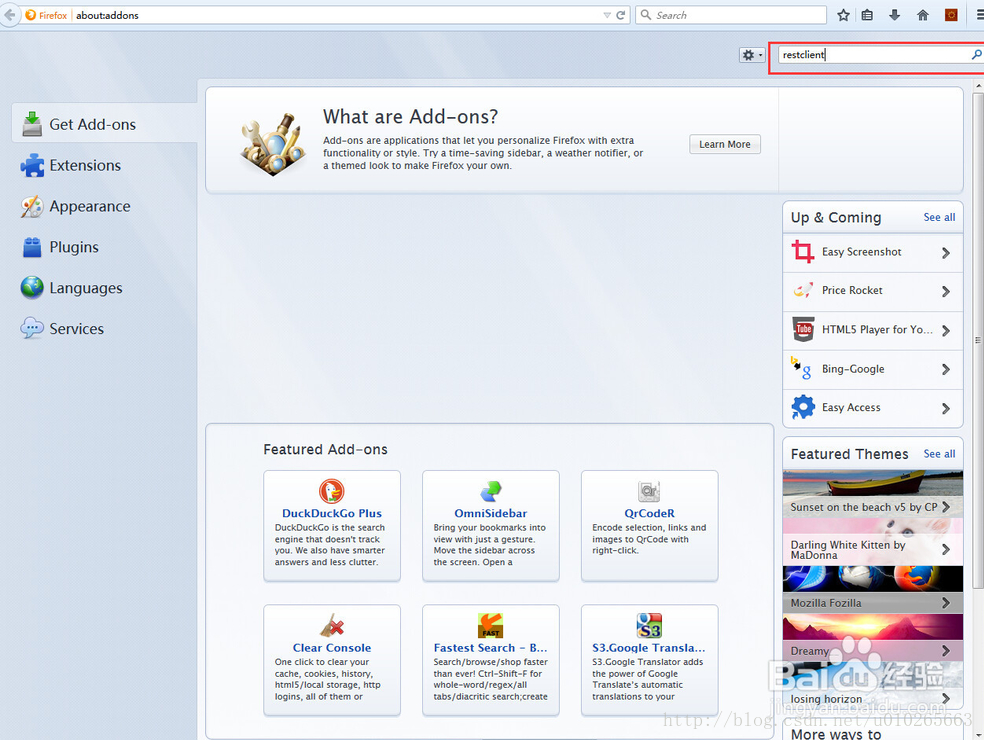The width and height of the screenshot is (984, 740).
Task: Expand Easy Access row chevron
Action: pyautogui.click(x=946, y=409)
